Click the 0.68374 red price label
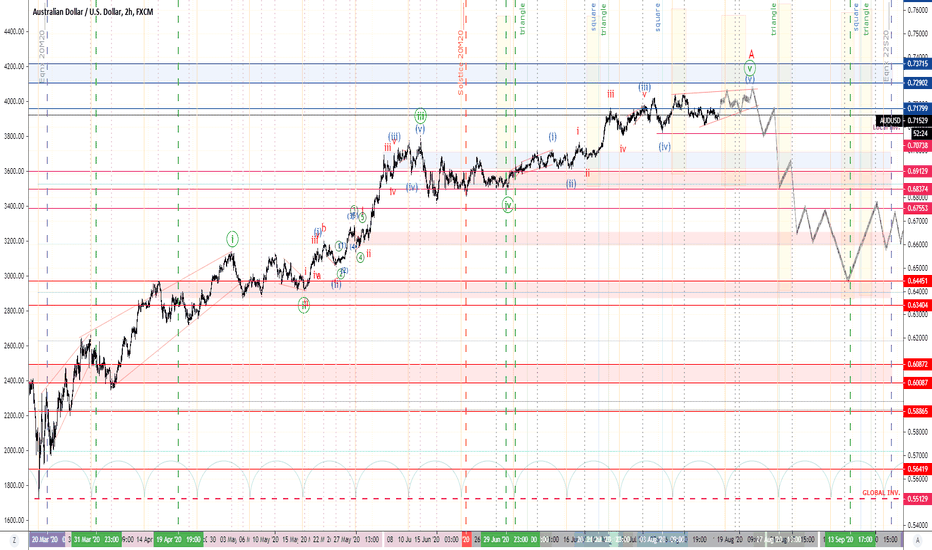This screenshot has width=932, height=550. click(917, 189)
